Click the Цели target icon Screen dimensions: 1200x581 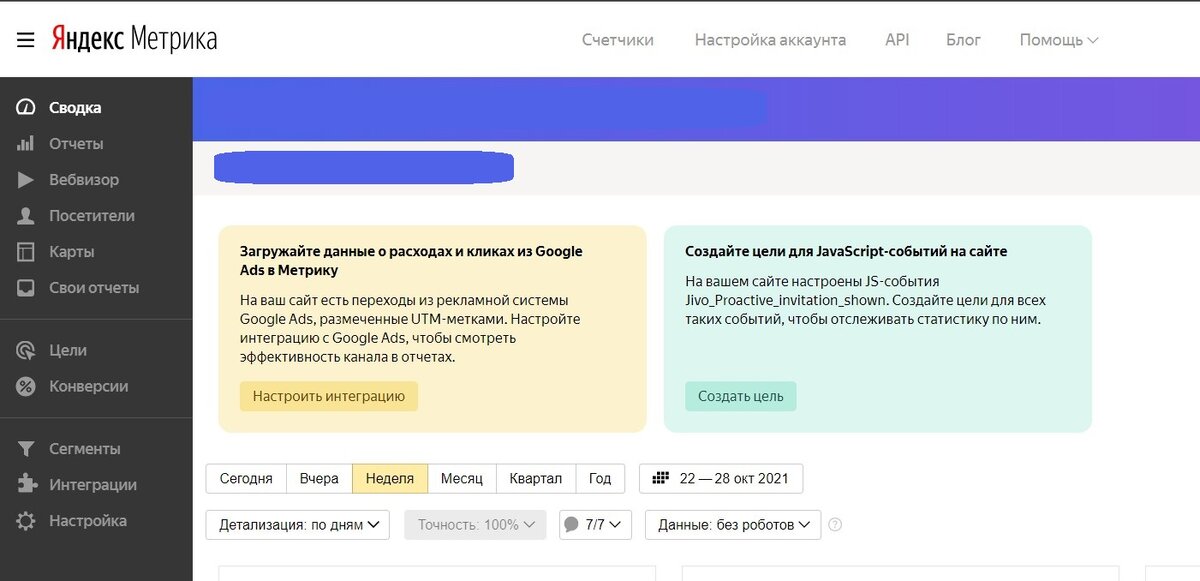tap(26, 350)
